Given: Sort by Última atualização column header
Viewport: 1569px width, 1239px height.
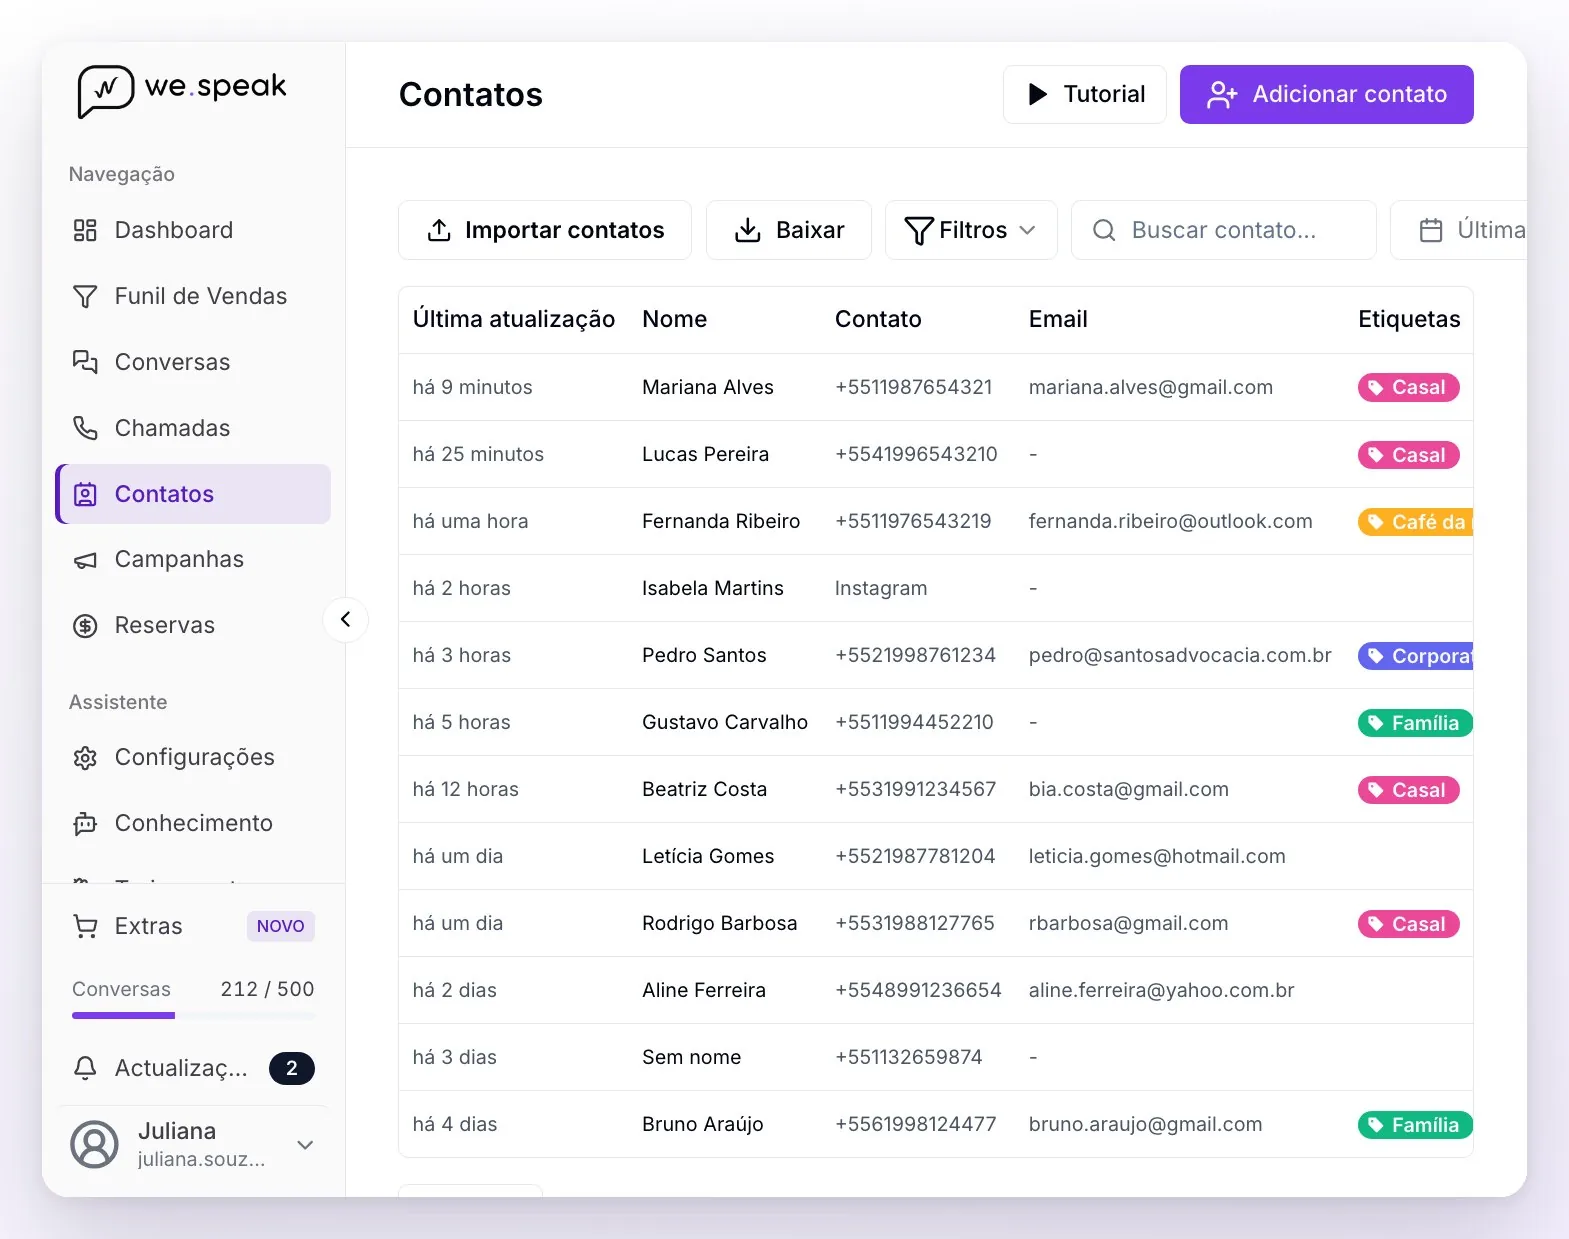Looking at the screenshot, I should (x=514, y=319).
